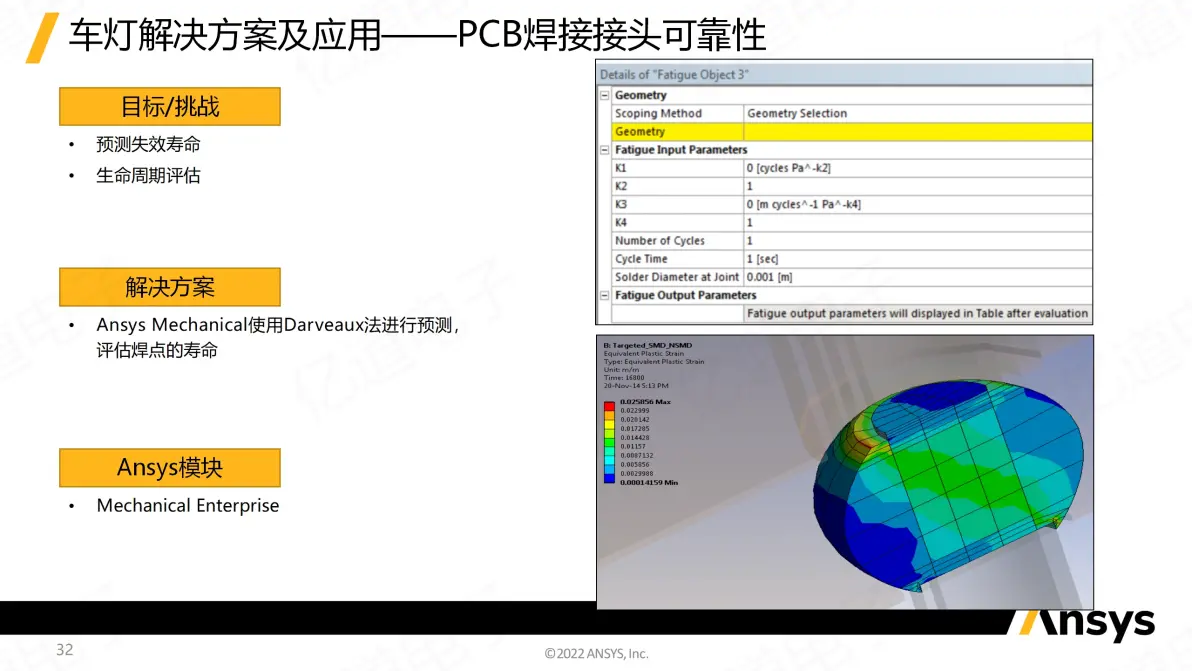This screenshot has height=671, width=1192.
Task: Click the Number of Cycles label cell
Action: click(677, 241)
